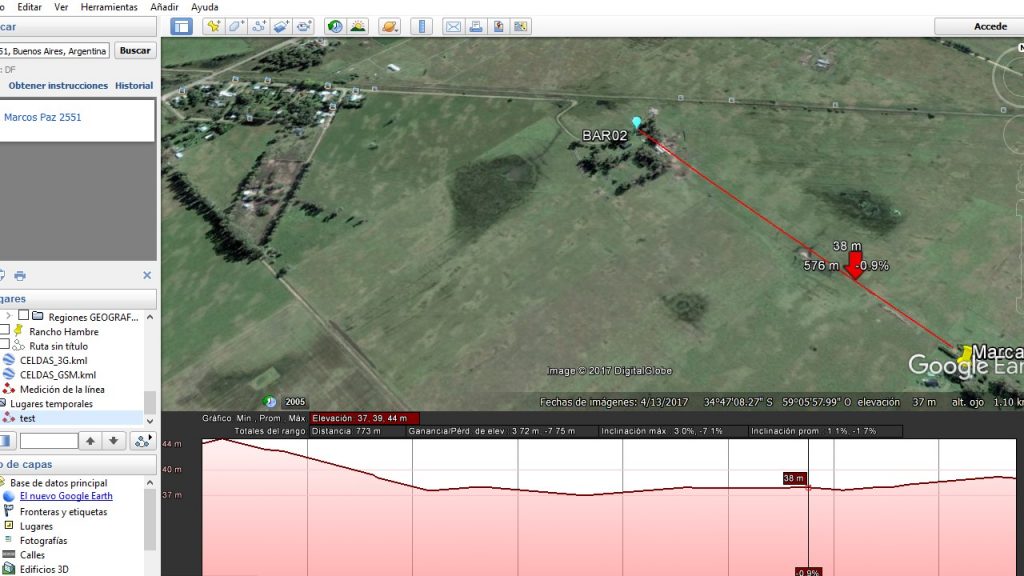Select Fronteras y etiquetas layer
Screen dimensions: 1024x576
[63, 512]
